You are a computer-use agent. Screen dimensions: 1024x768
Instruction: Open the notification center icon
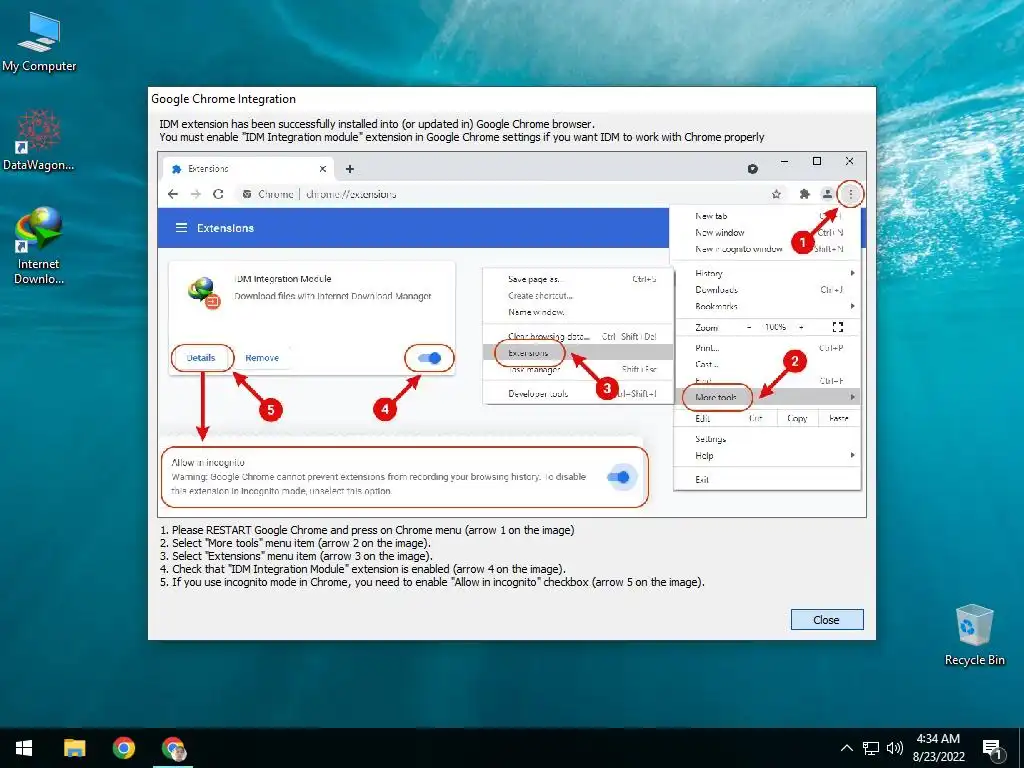993,749
